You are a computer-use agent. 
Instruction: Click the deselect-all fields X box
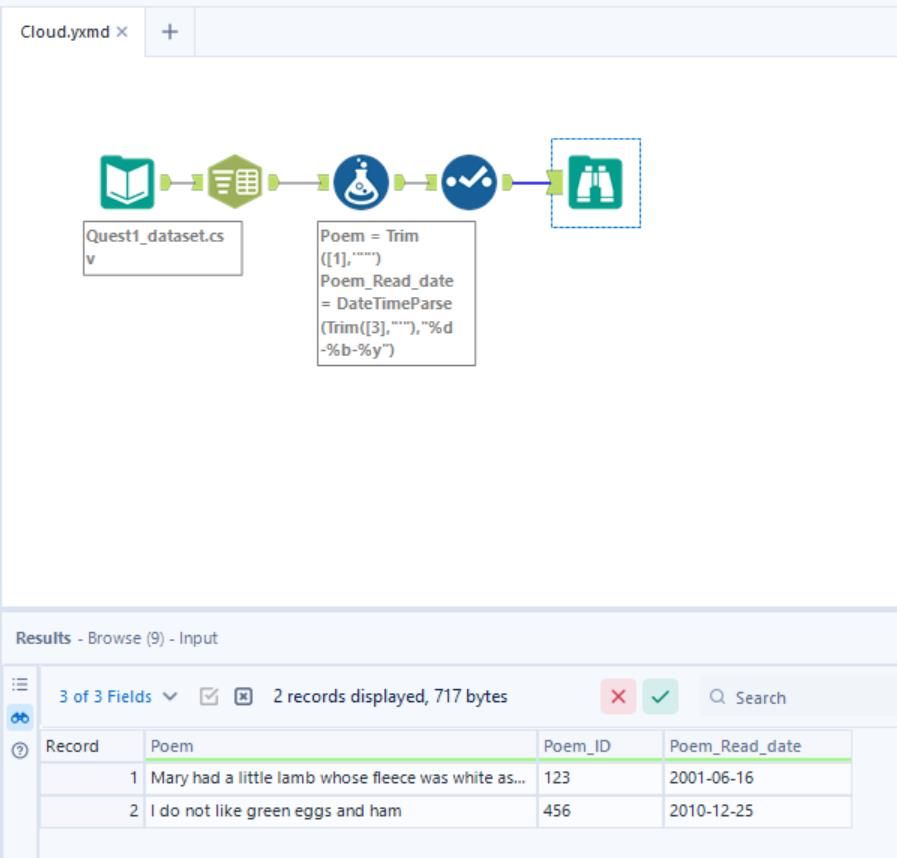[x=243, y=697]
